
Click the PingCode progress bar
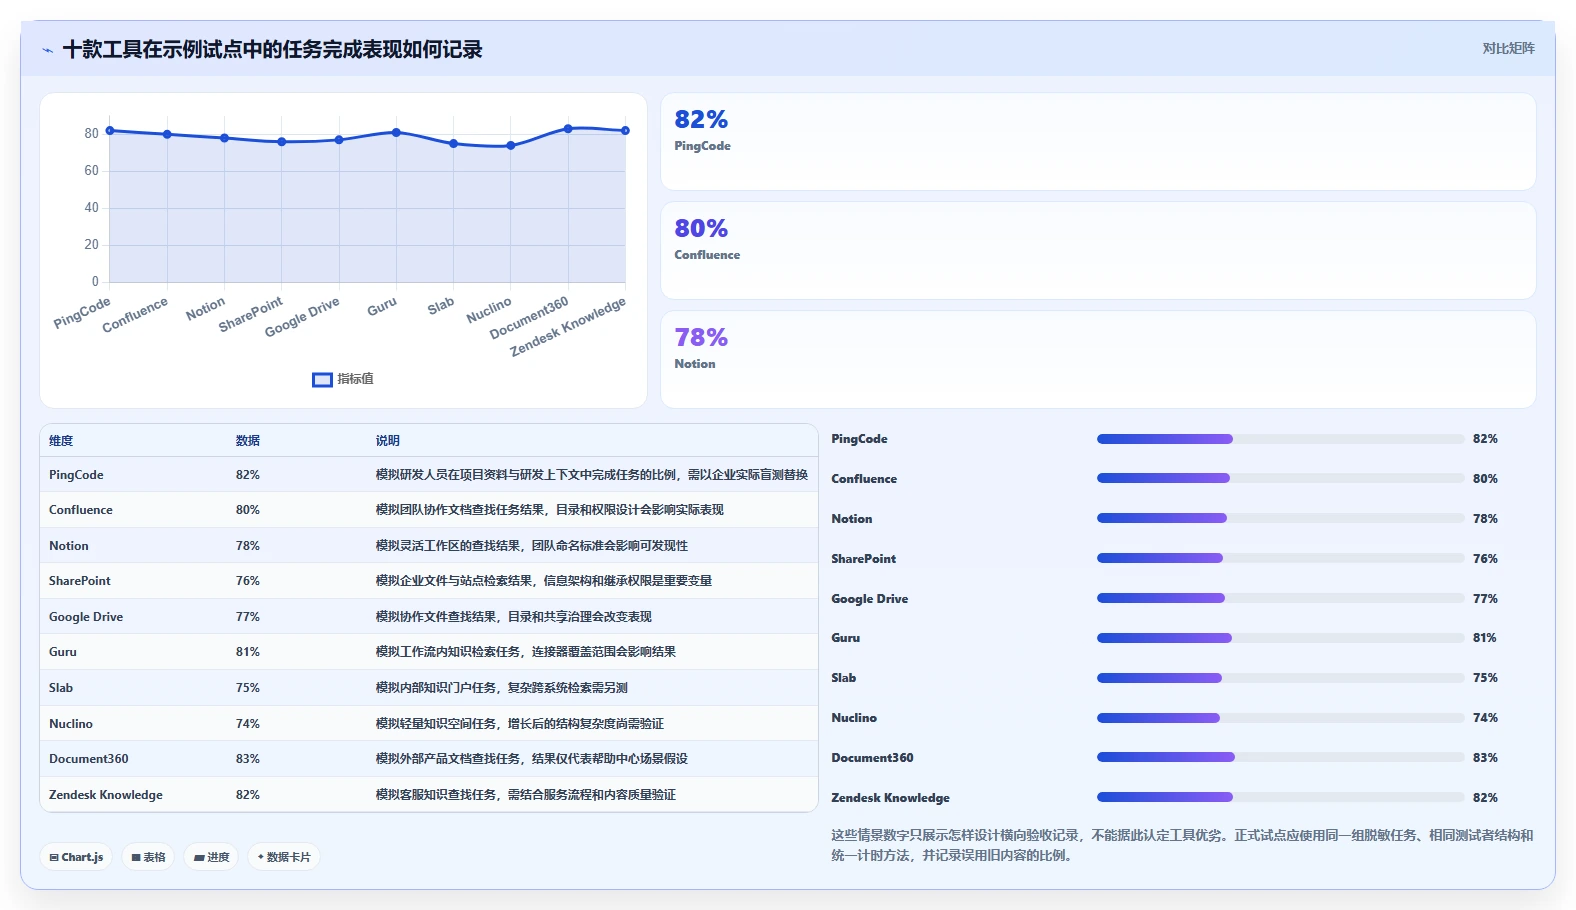1281,439
